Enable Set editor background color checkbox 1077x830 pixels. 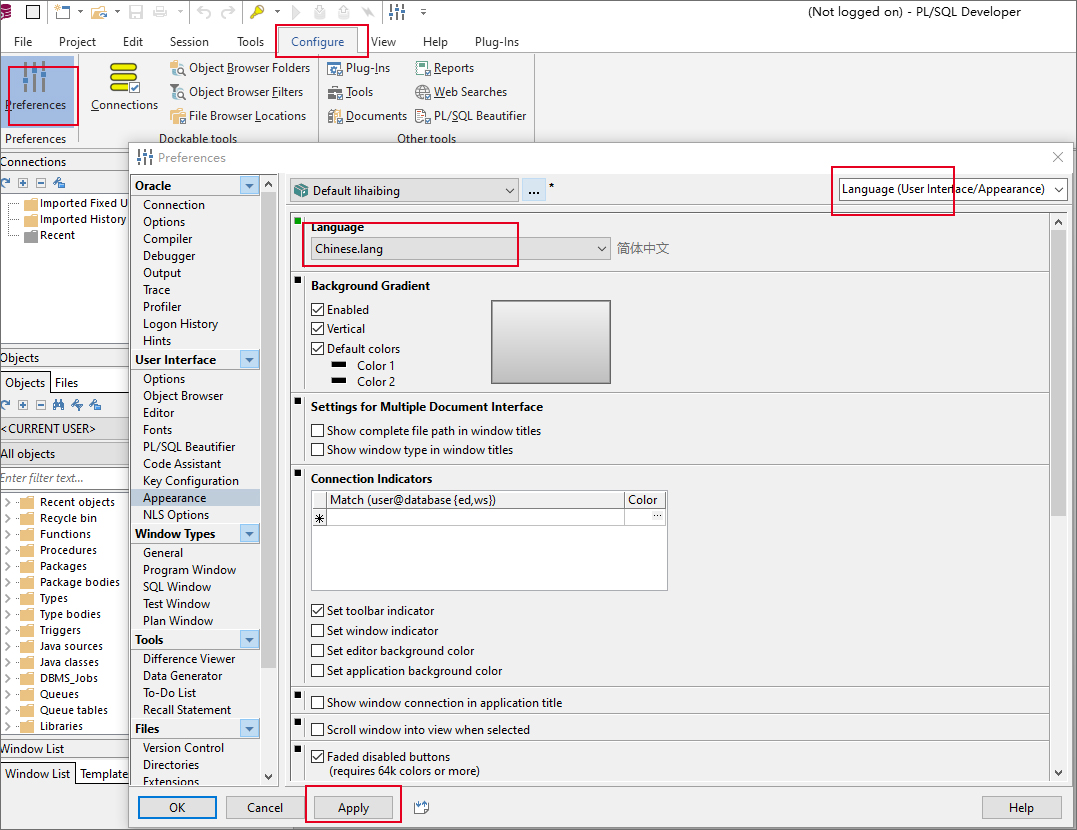tap(317, 651)
